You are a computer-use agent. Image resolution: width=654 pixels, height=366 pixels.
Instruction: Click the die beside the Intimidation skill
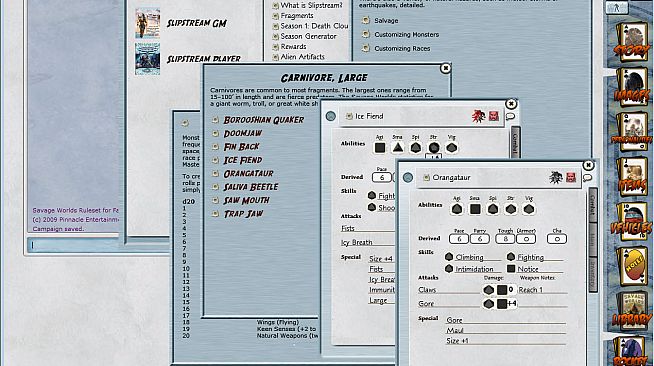click(449, 269)
